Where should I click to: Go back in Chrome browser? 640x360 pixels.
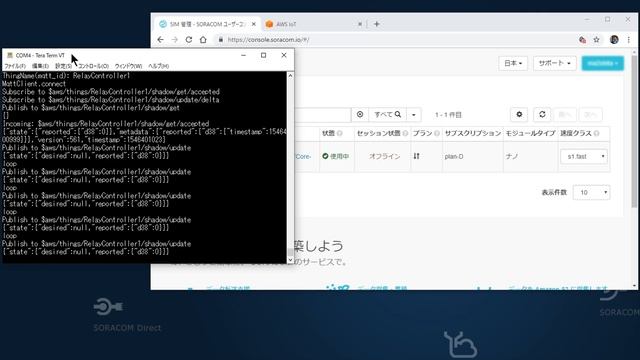160,40
